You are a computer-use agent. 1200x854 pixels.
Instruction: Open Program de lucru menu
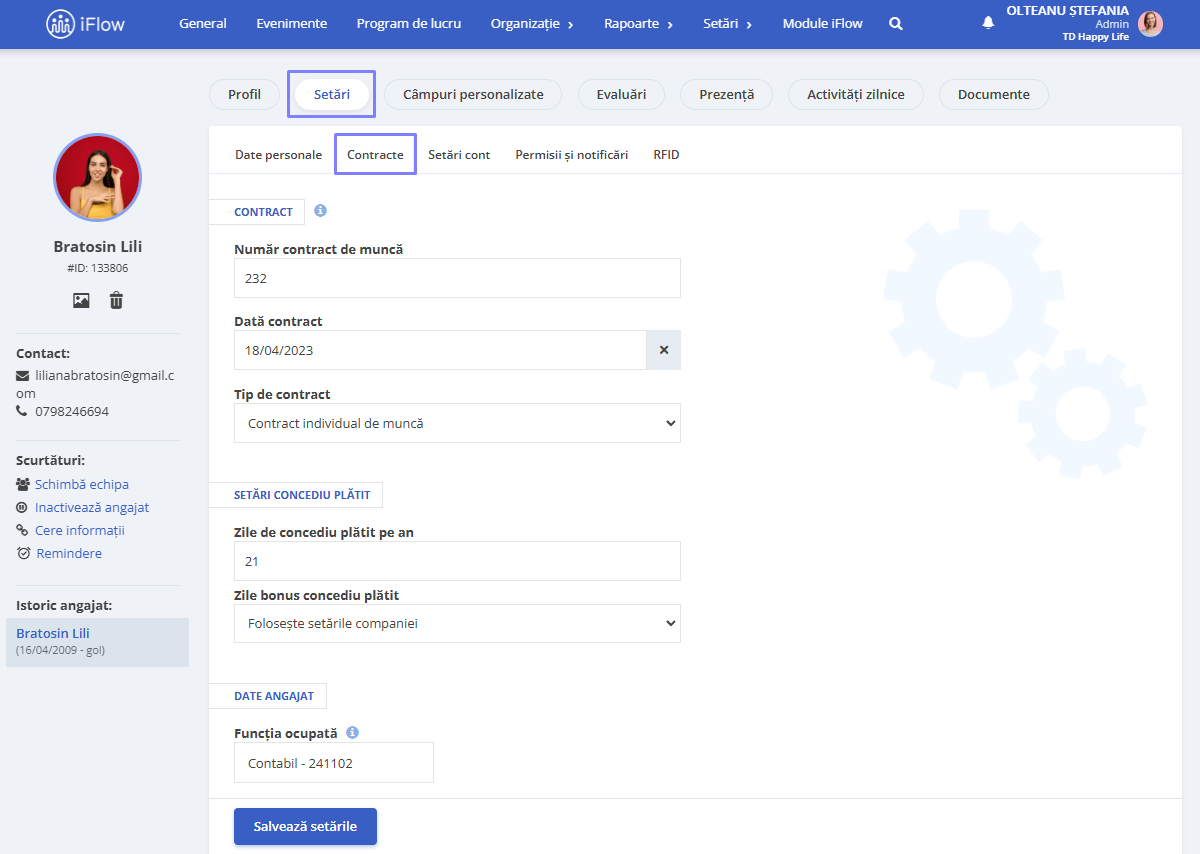point(409,23)
